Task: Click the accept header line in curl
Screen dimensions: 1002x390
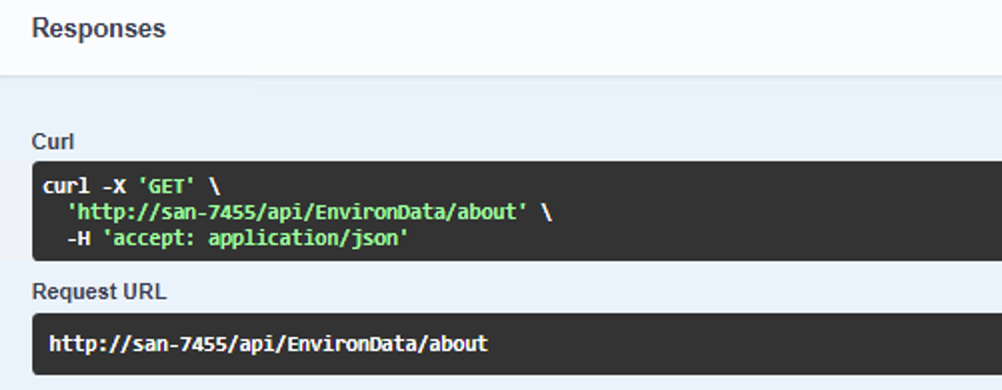Action: [237, 238]
